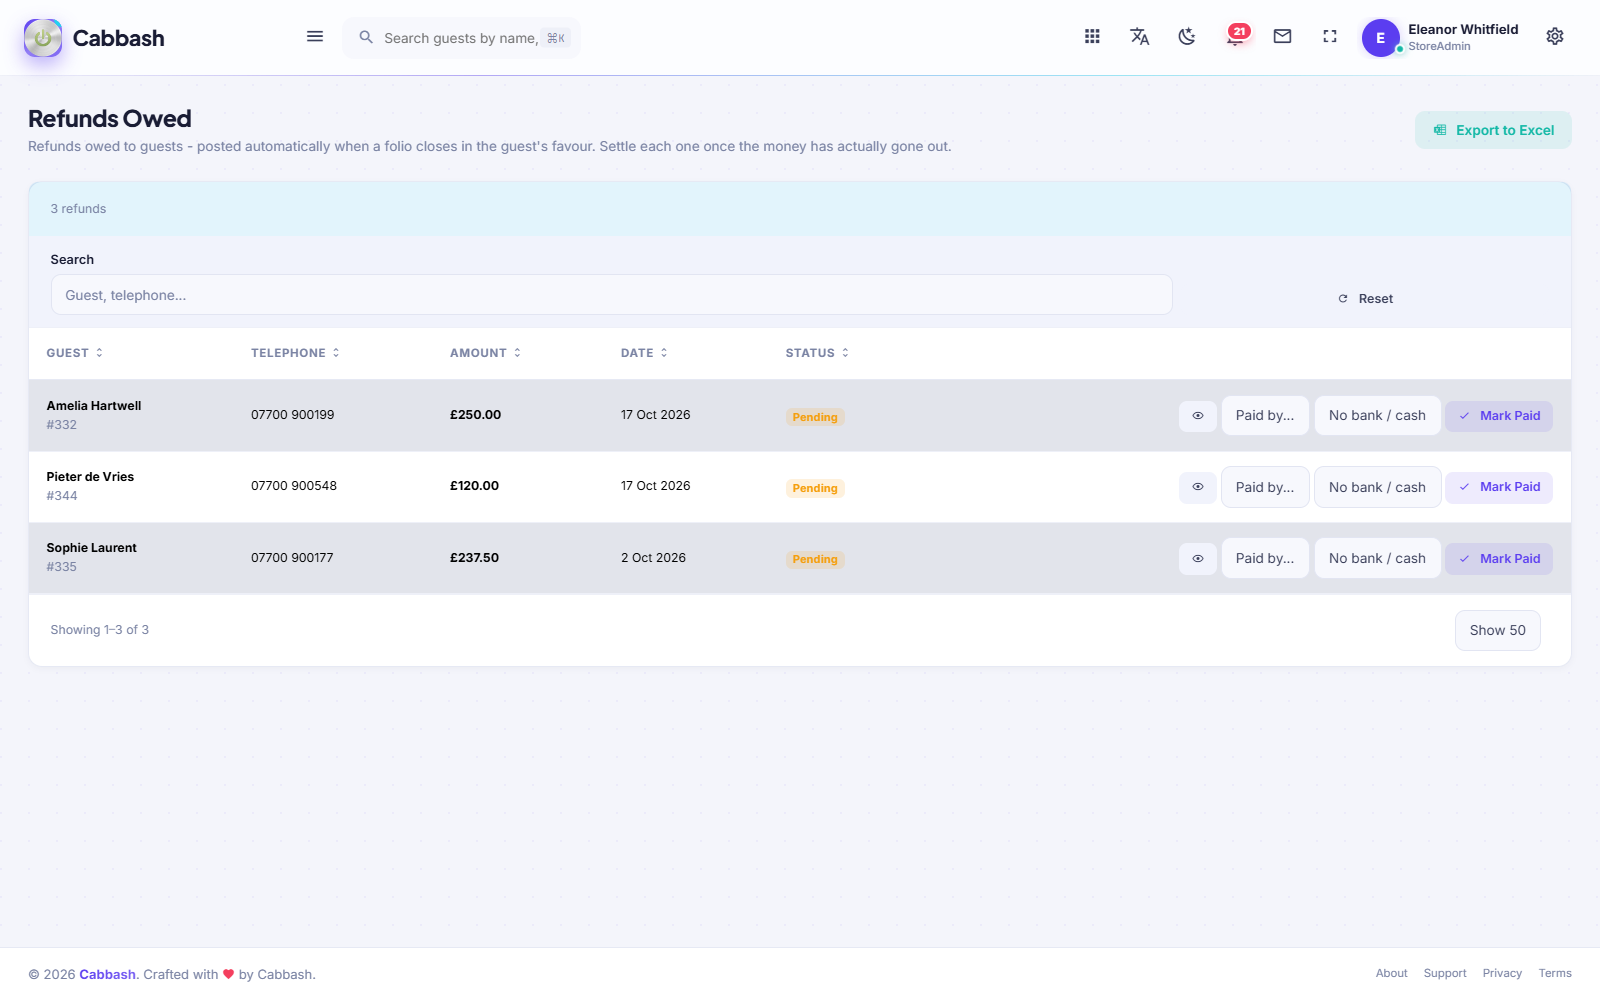Click Paid by field for Amelia Hartwell
1600x1000 pixels.
(x=1265, y=415)
